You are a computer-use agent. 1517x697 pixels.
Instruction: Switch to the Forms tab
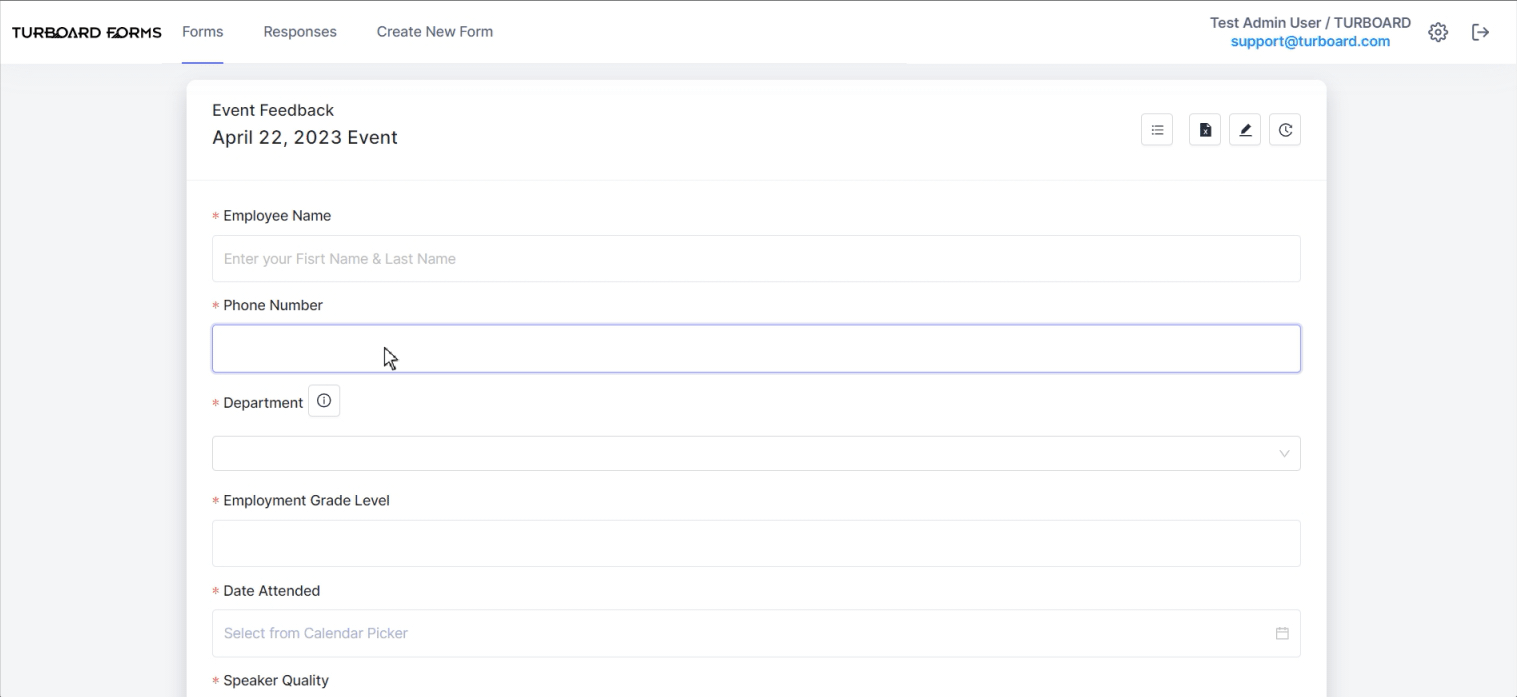coord(203,32)
